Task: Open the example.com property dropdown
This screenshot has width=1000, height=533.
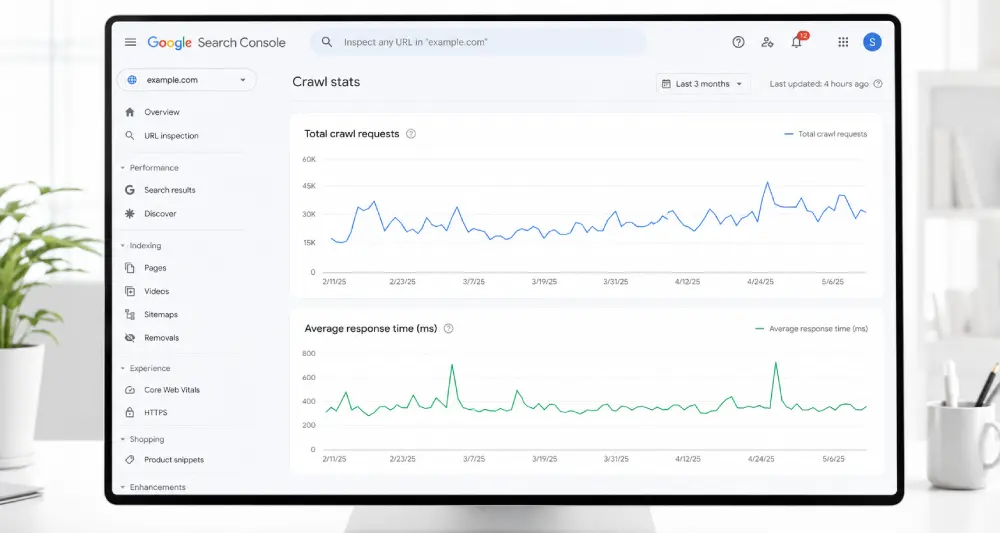Action: click(187, 80)
